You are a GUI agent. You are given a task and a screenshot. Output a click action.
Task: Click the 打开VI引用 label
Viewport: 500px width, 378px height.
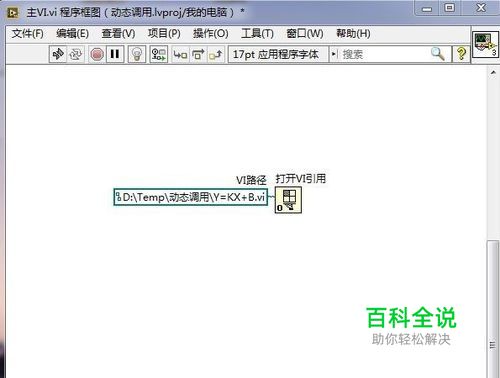click(301, 179)
